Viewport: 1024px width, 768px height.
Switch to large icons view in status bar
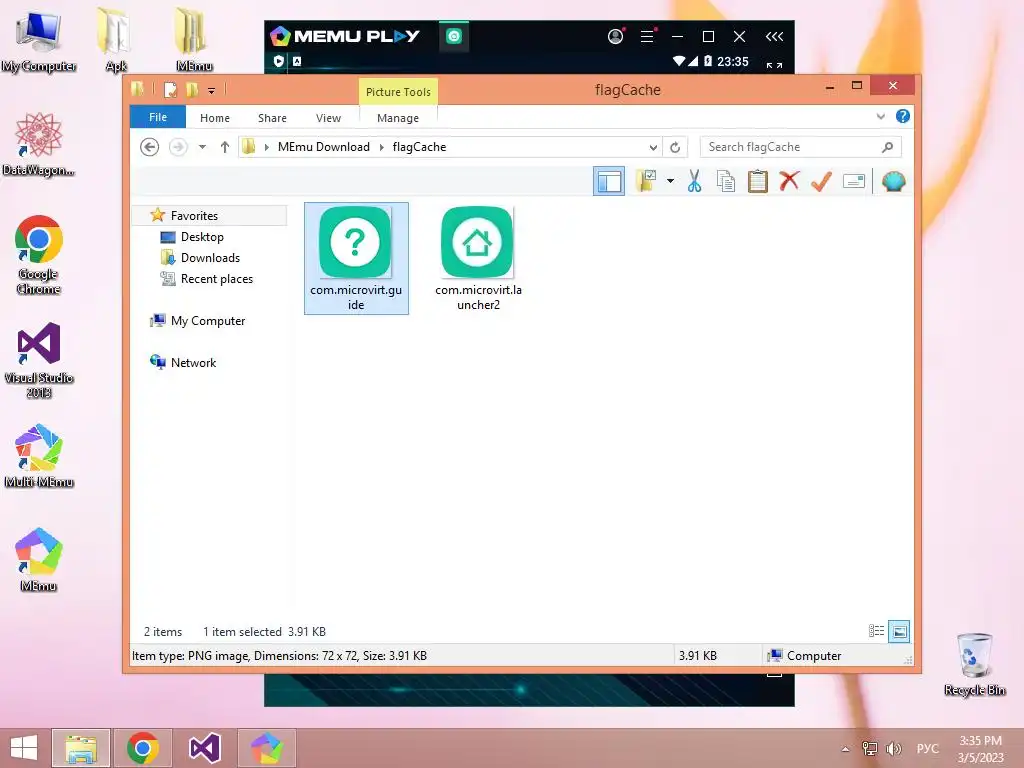(899, 631)
